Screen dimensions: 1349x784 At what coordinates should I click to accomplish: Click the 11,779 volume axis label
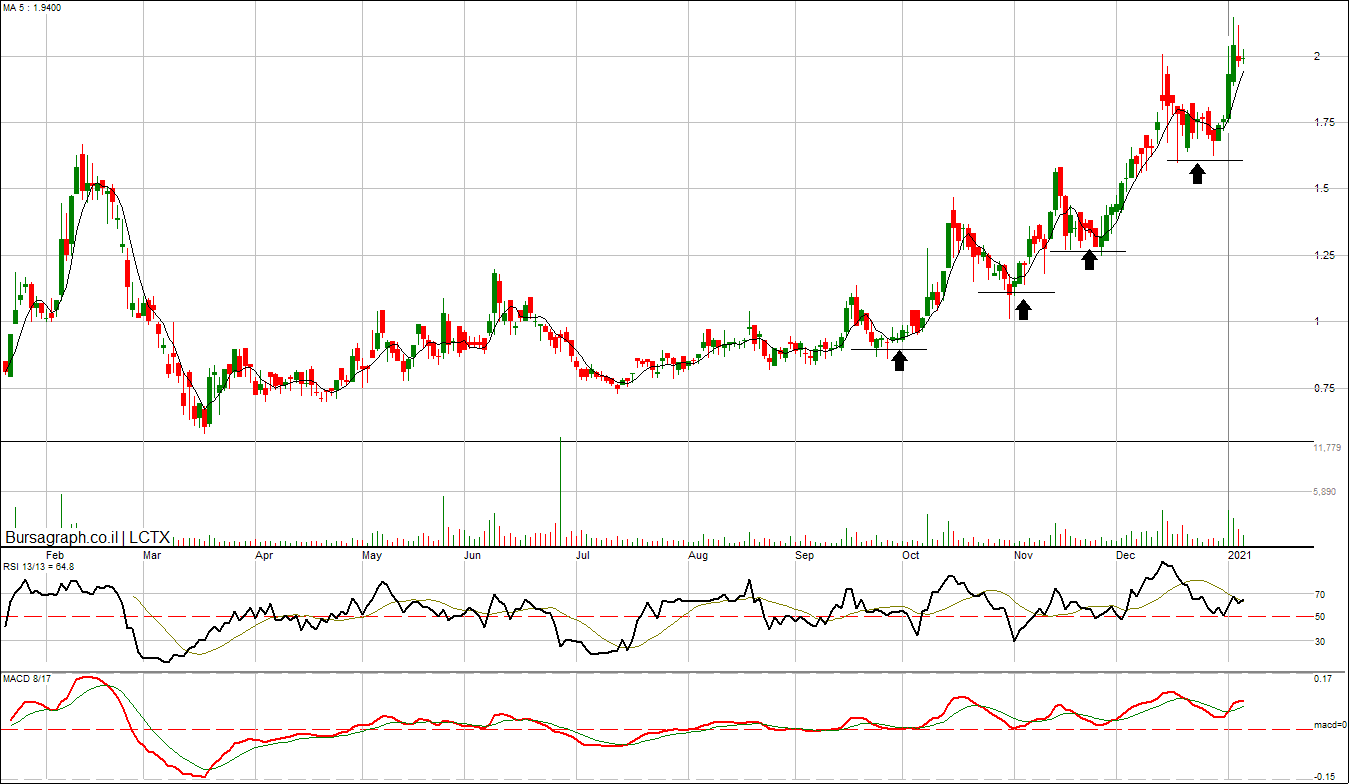[1327, 448]
